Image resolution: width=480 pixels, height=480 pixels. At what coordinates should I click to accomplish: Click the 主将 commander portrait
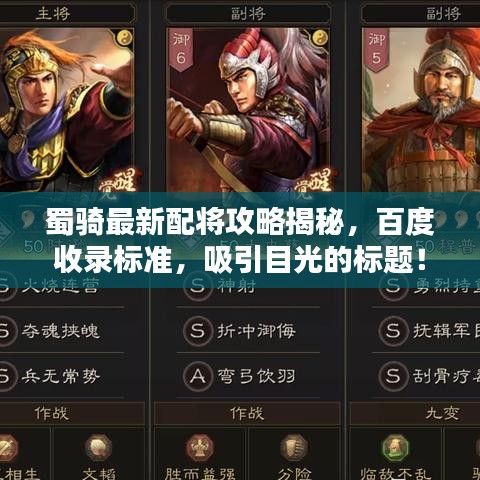[x=67, y=110]
